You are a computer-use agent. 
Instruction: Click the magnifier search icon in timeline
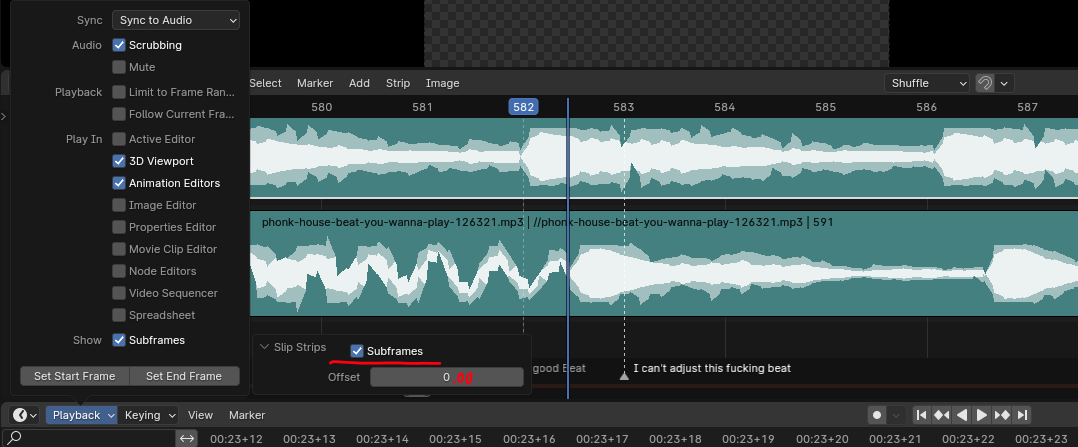tap(14, 438)
